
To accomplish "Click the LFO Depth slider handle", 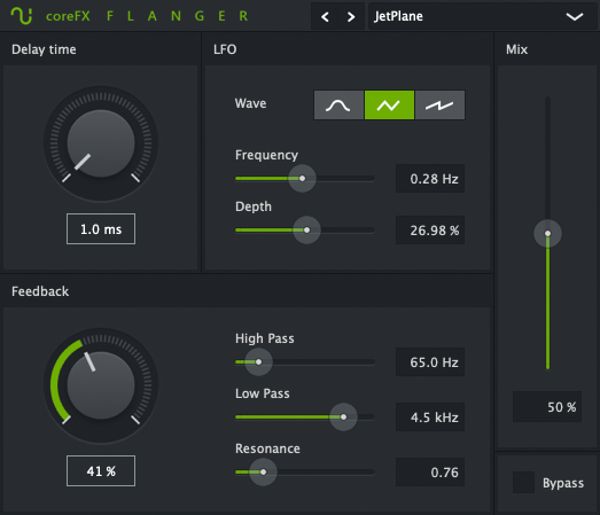I will point(306,230).
